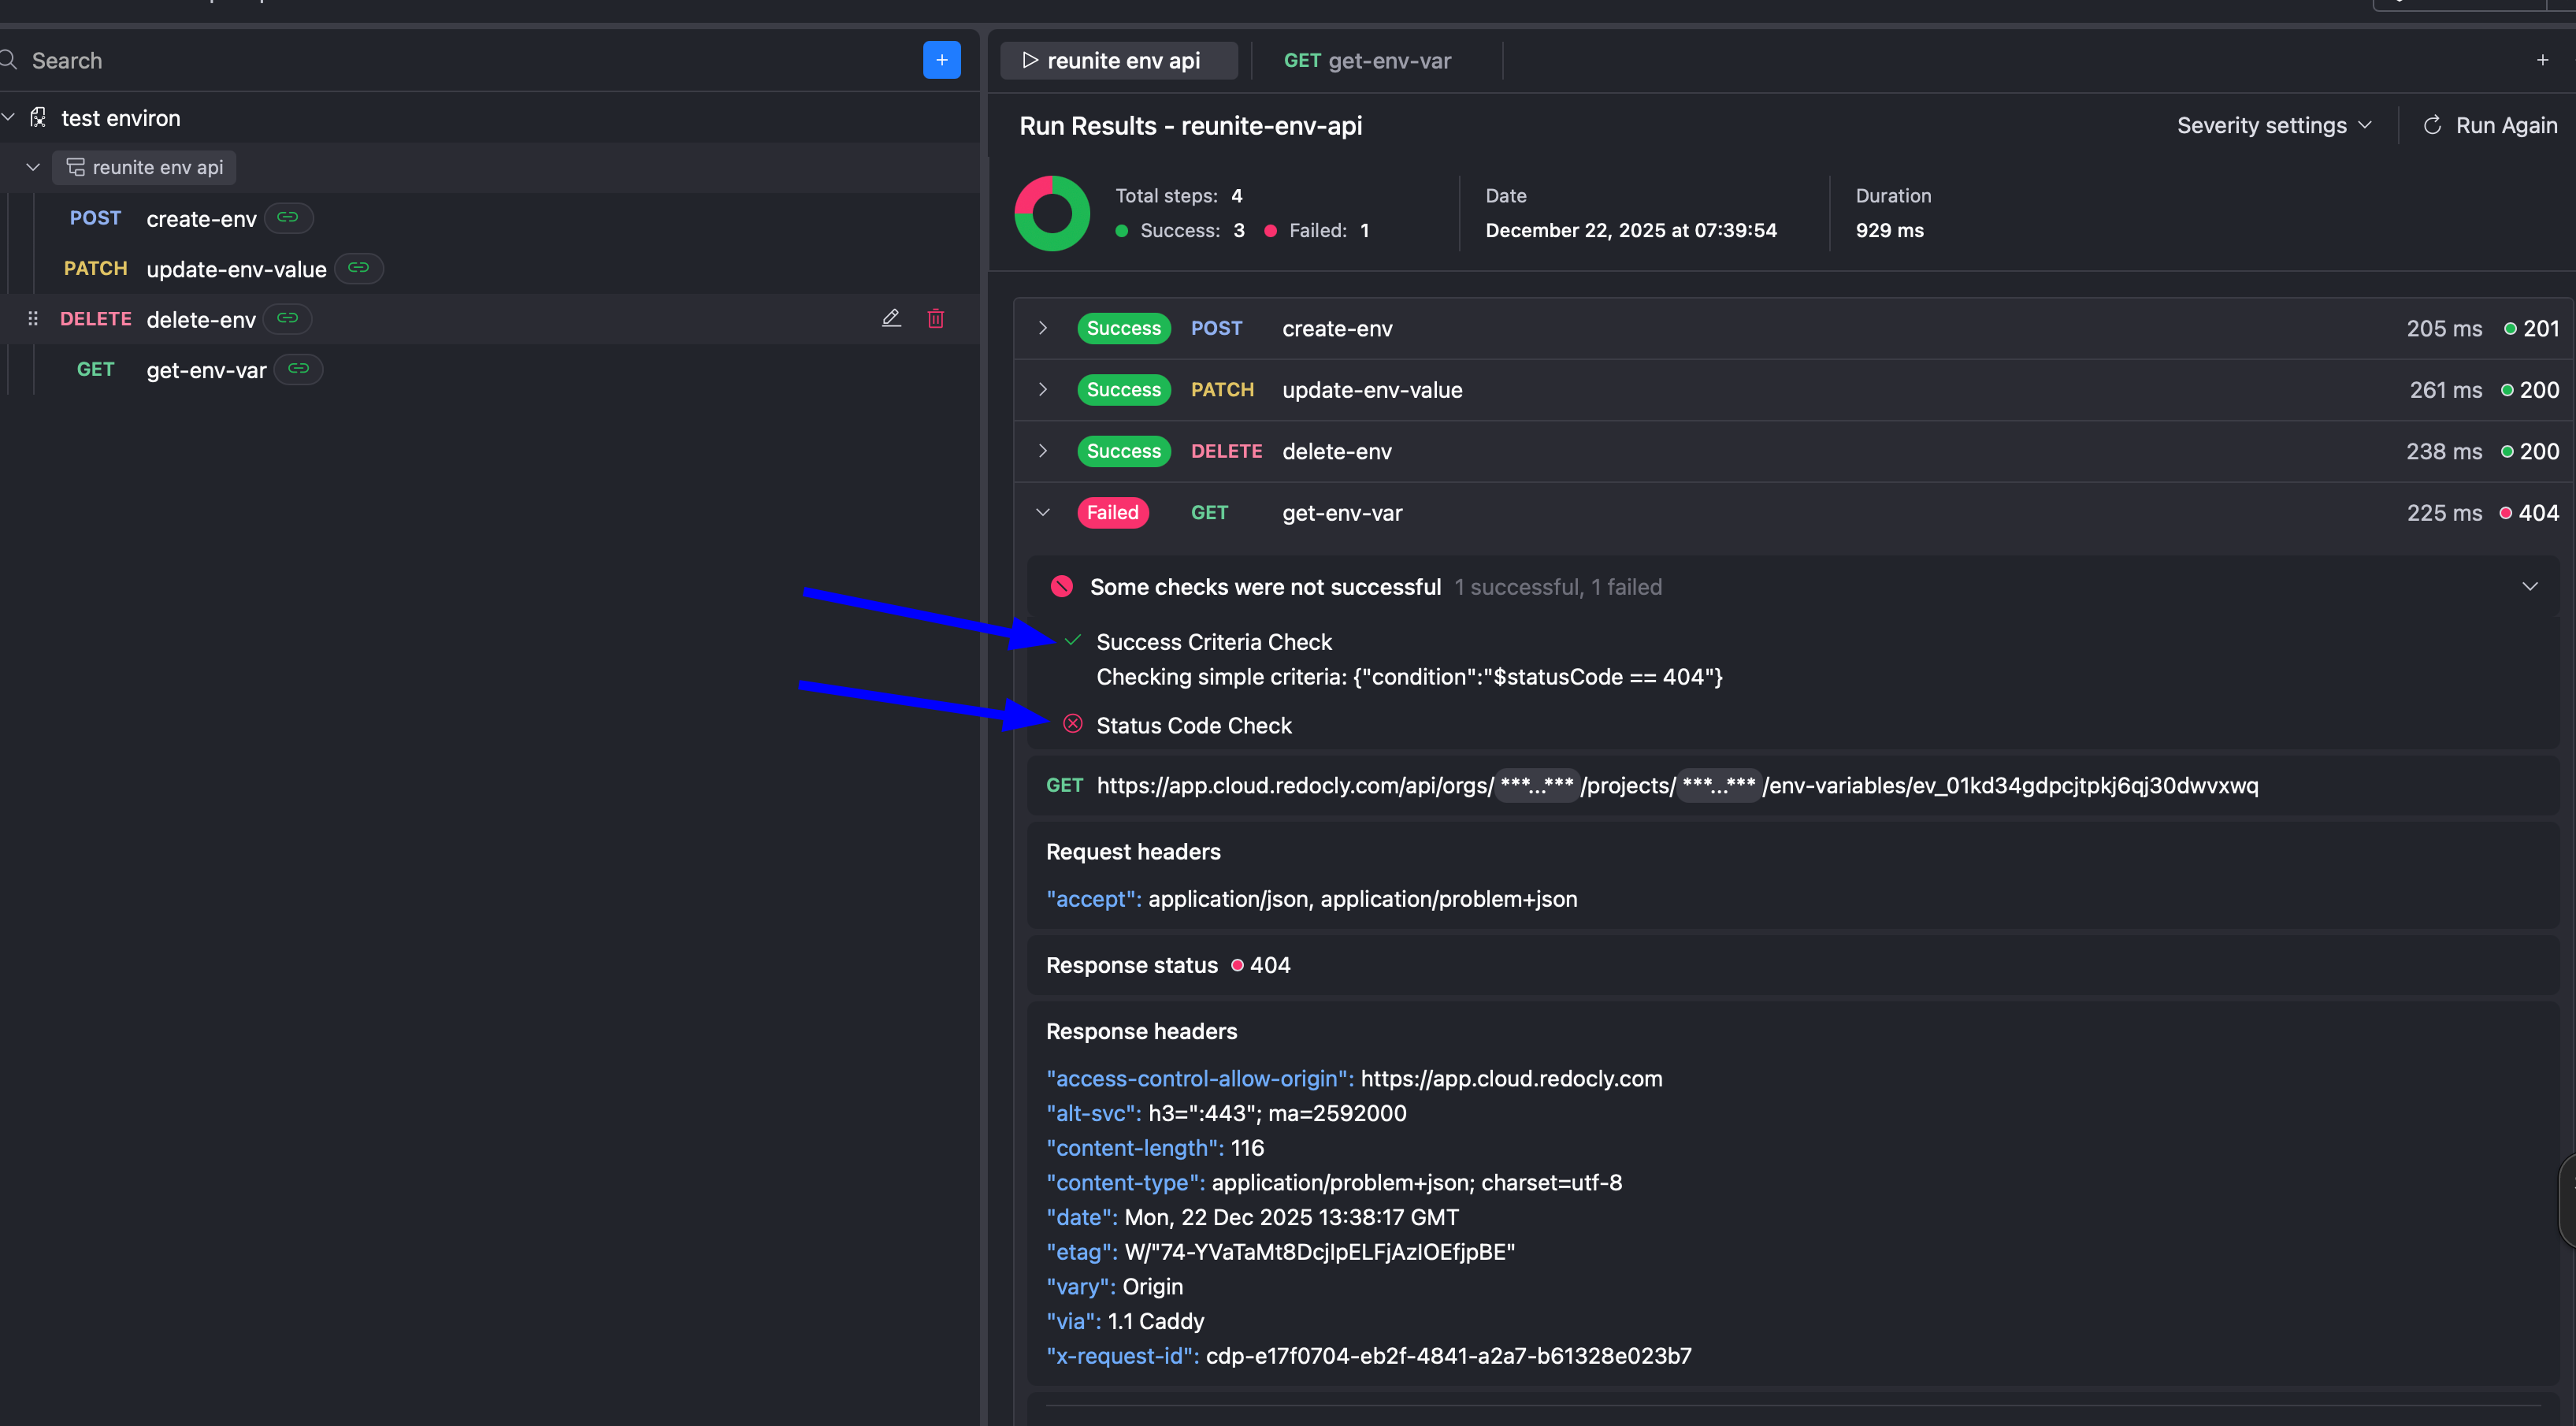This screenshot has height=1426, width=2576.
Task: Collapse the Some checks were not successful section
Action: pyautogui.click(x=2529, y=586)
